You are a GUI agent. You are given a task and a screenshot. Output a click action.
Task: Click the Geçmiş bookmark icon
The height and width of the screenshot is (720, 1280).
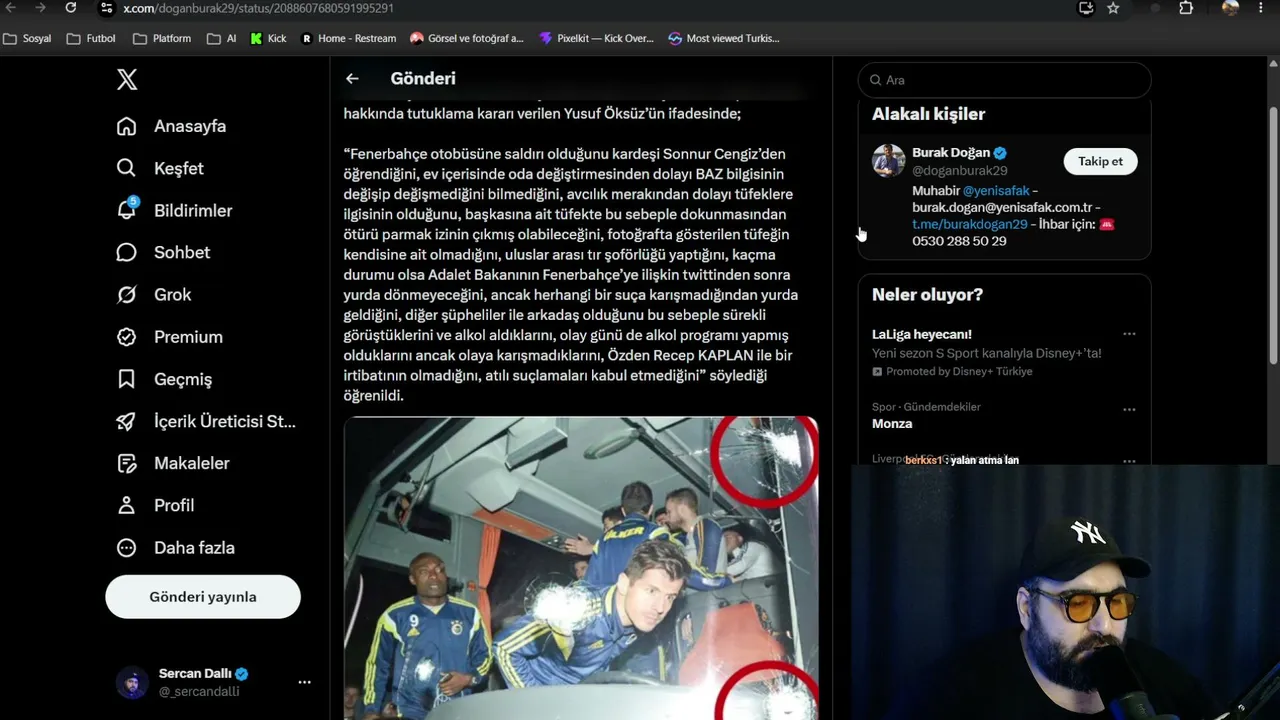click(x=126, y=379)
